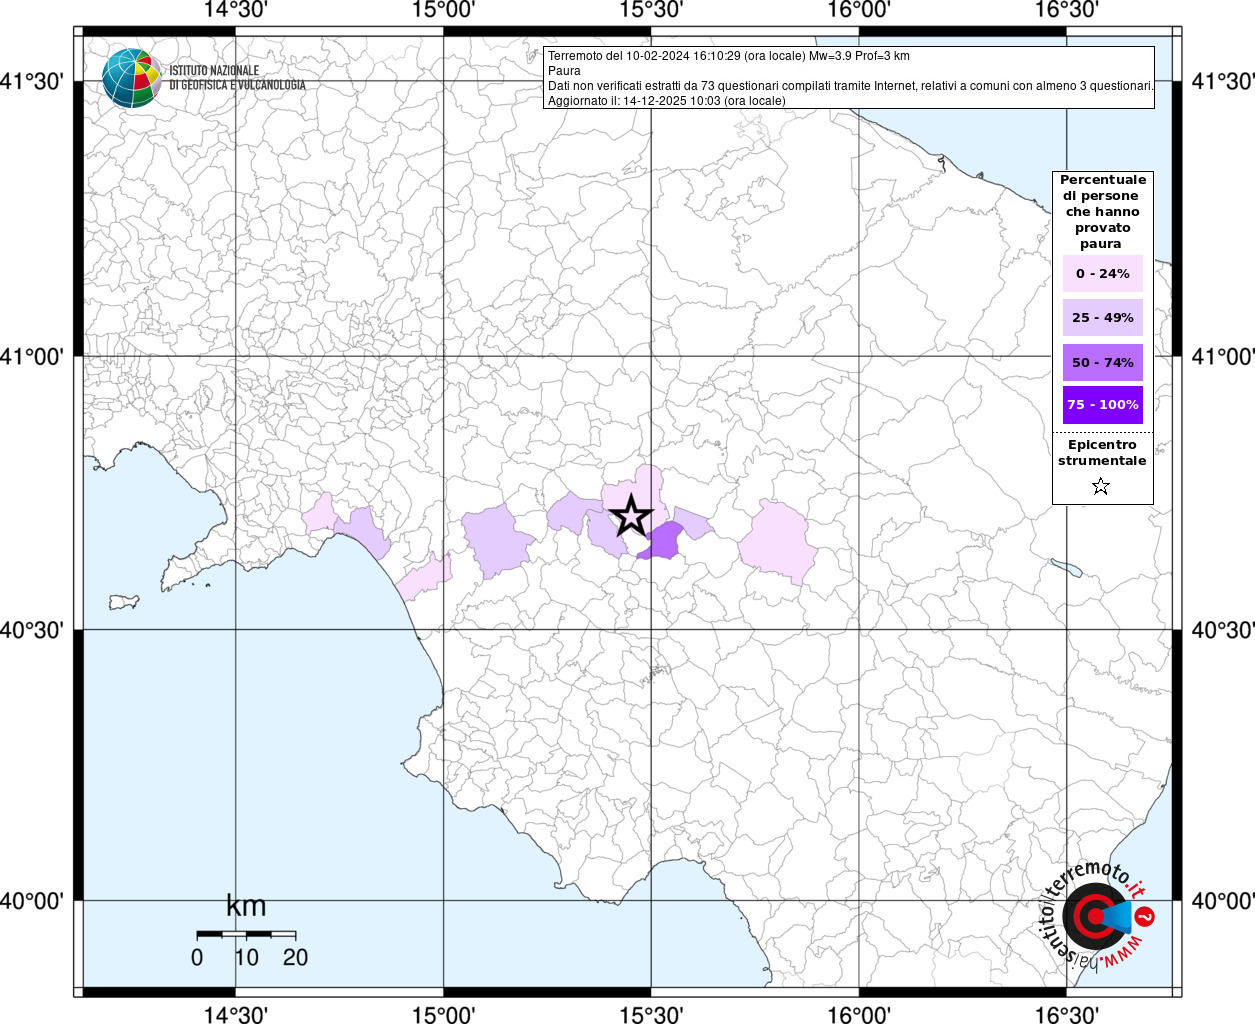
Task: Click the scale bar's 10 value
Action: pyautogui.click(x=246, y=957)
